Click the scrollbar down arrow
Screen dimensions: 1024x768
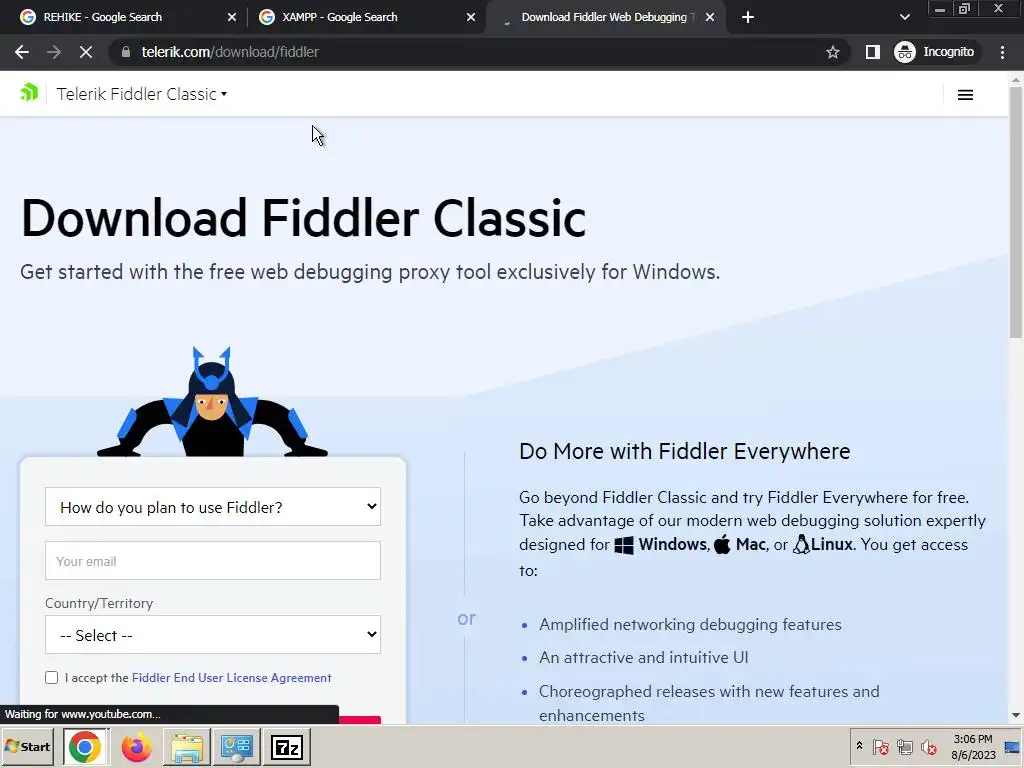tap(1016, 716)
